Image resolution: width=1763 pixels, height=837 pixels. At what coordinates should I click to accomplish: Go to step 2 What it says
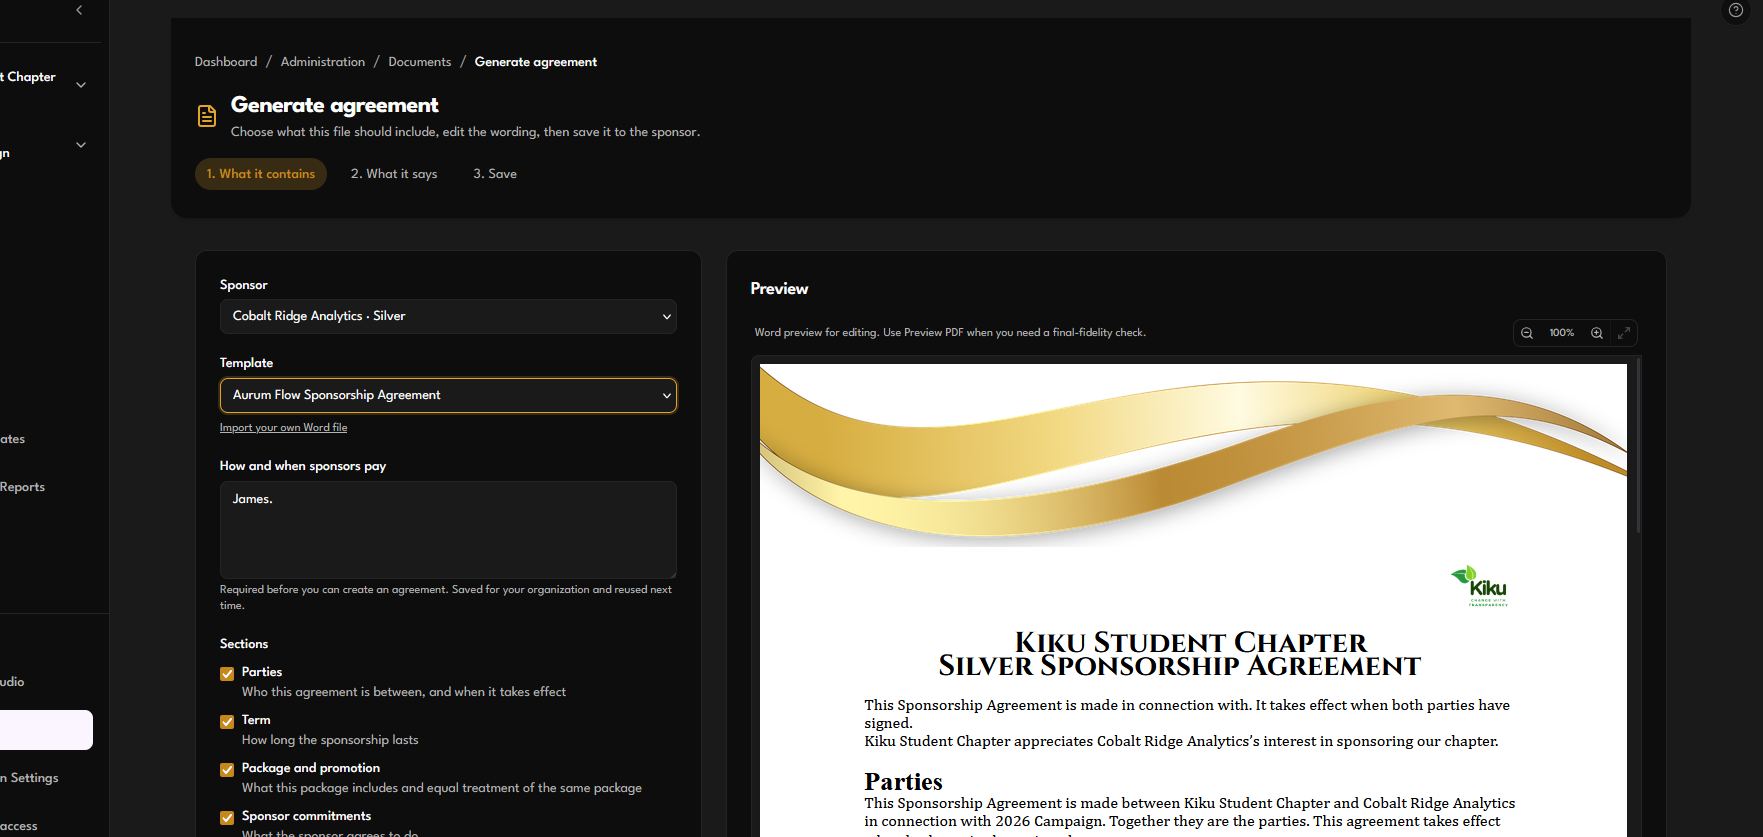(394, 174)
